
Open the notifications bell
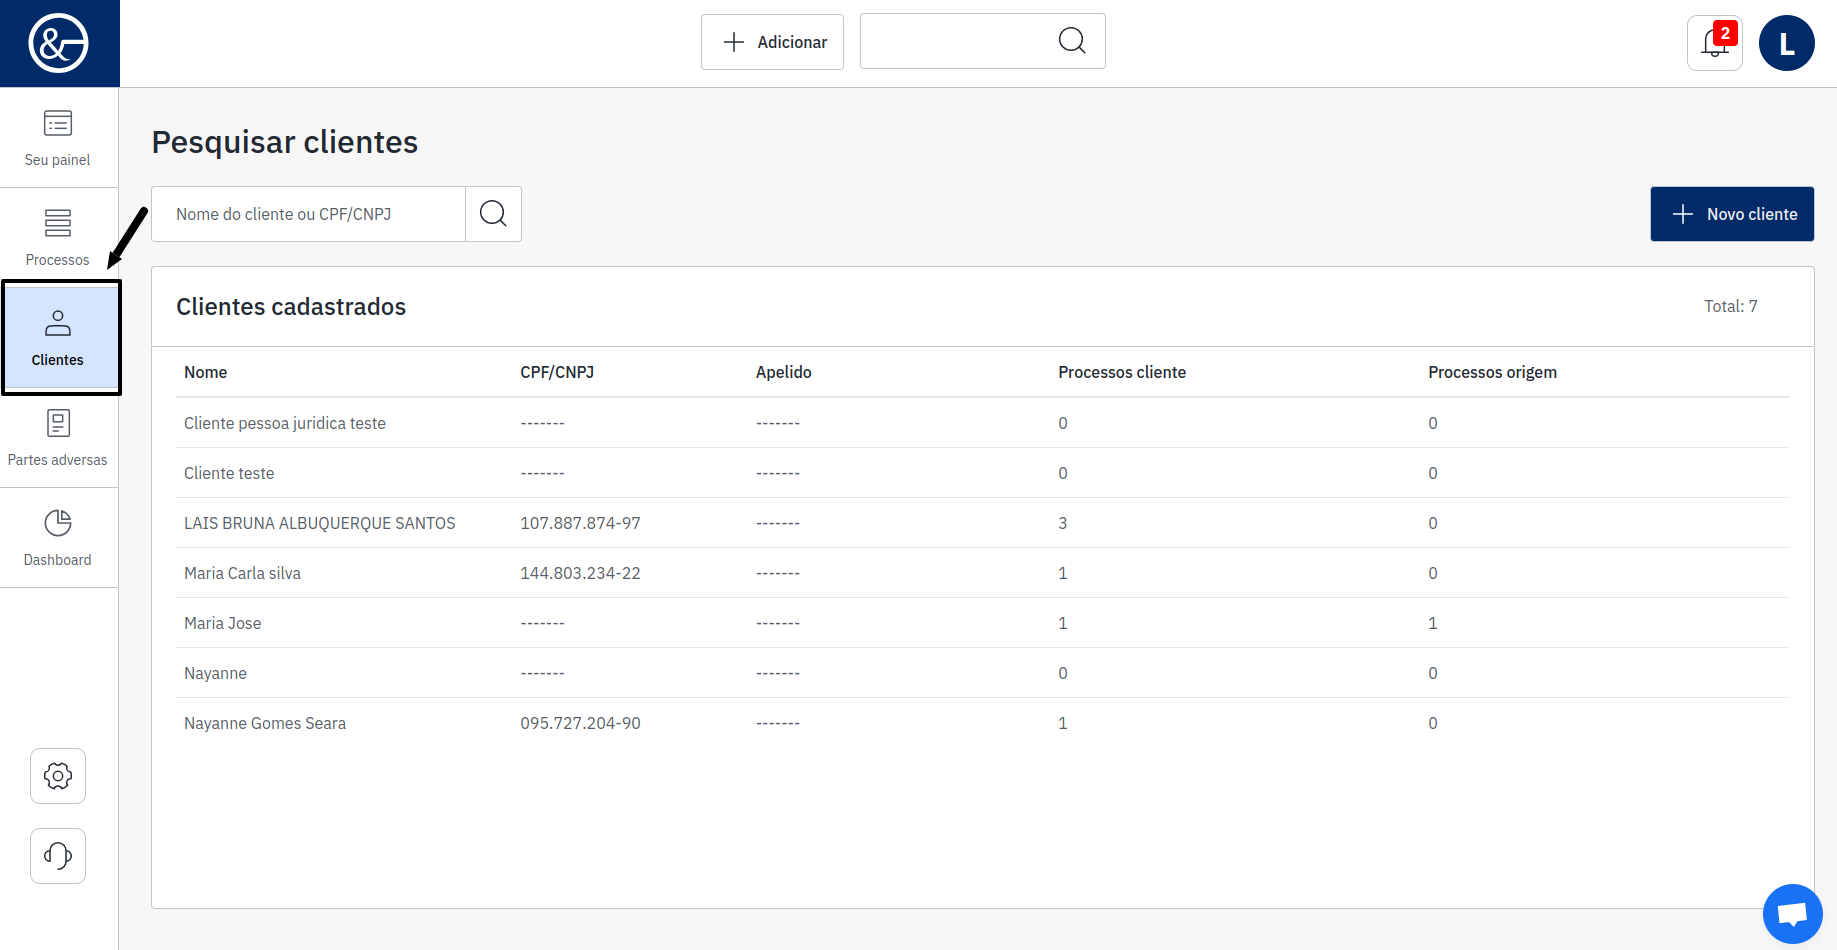point(1715,43)
